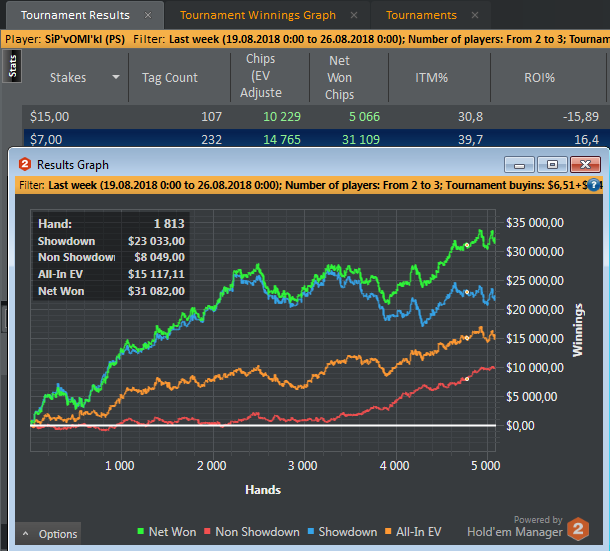Click the Results Graph filter description bar
Screen dimensions: 610x551
[309, 185]
